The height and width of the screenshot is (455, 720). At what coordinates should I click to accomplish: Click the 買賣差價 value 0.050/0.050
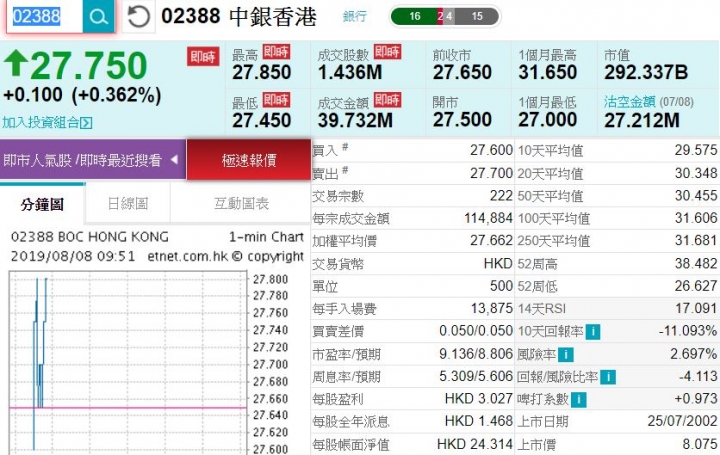point(476,331)
